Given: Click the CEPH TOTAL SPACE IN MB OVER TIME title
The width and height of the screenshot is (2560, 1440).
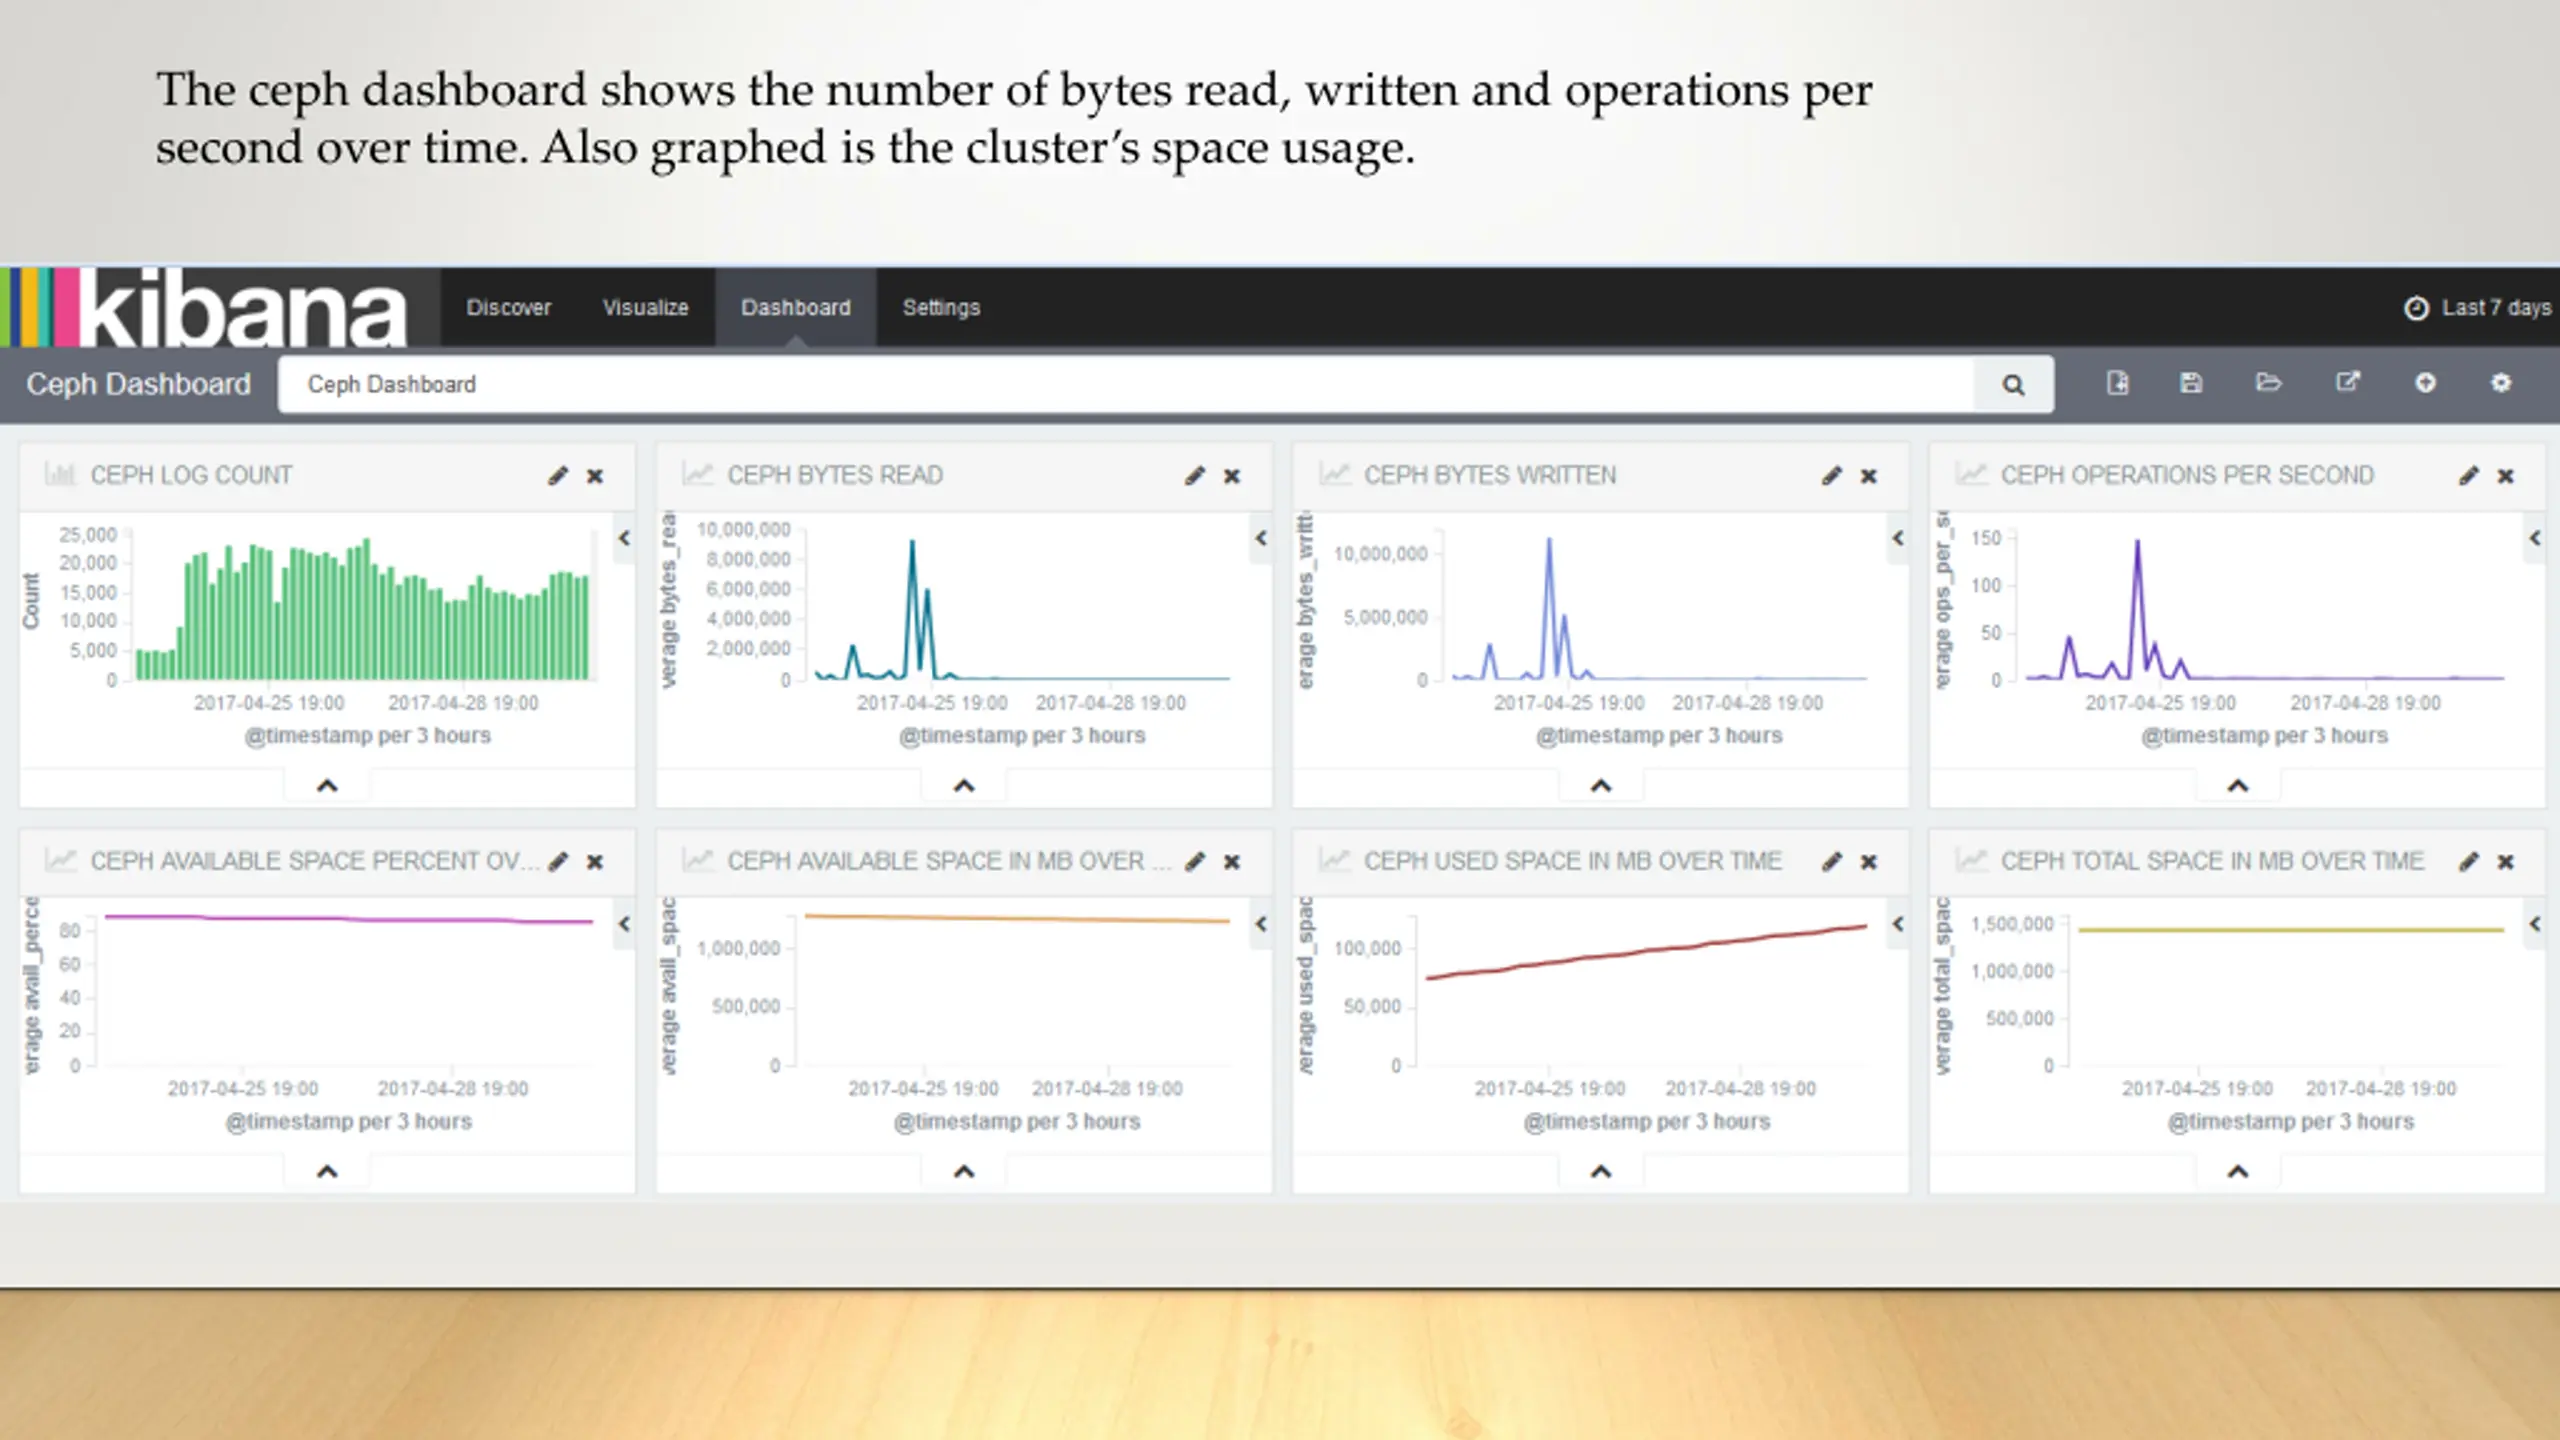Looking at the screenshot, I should [x=2212, y=861].
